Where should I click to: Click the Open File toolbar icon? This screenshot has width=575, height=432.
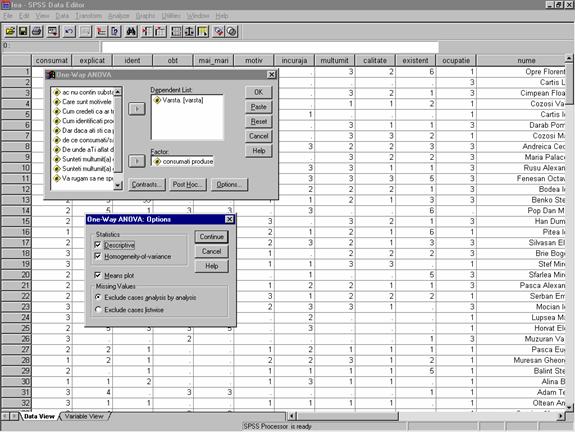[x=10, y=32]
